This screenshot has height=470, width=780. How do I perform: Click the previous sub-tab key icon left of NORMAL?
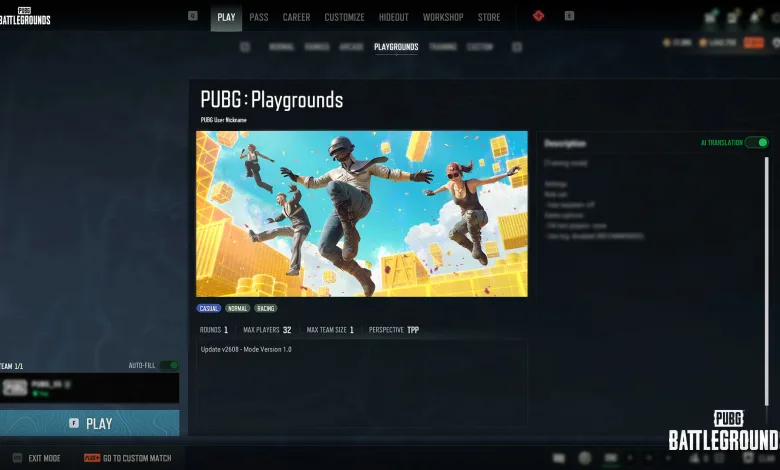point(245,47)
